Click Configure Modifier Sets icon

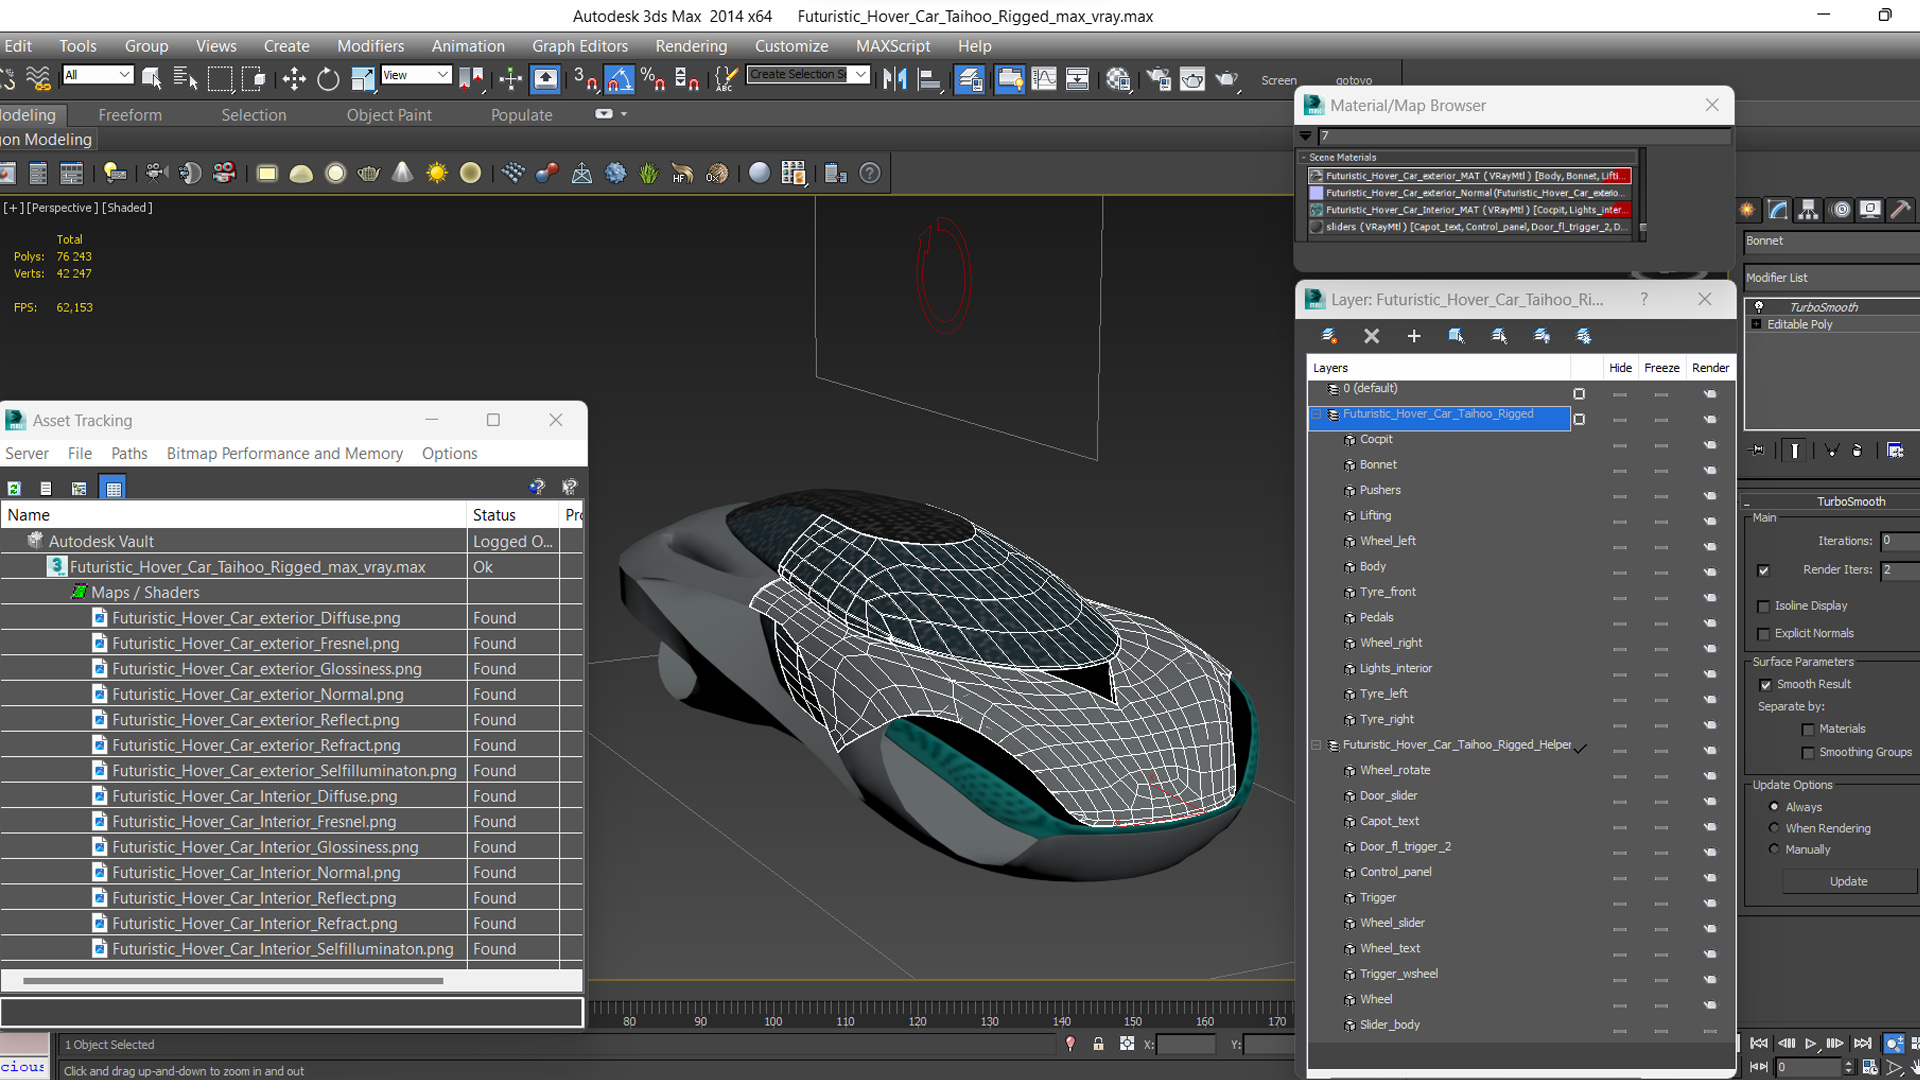[1895, 450]
